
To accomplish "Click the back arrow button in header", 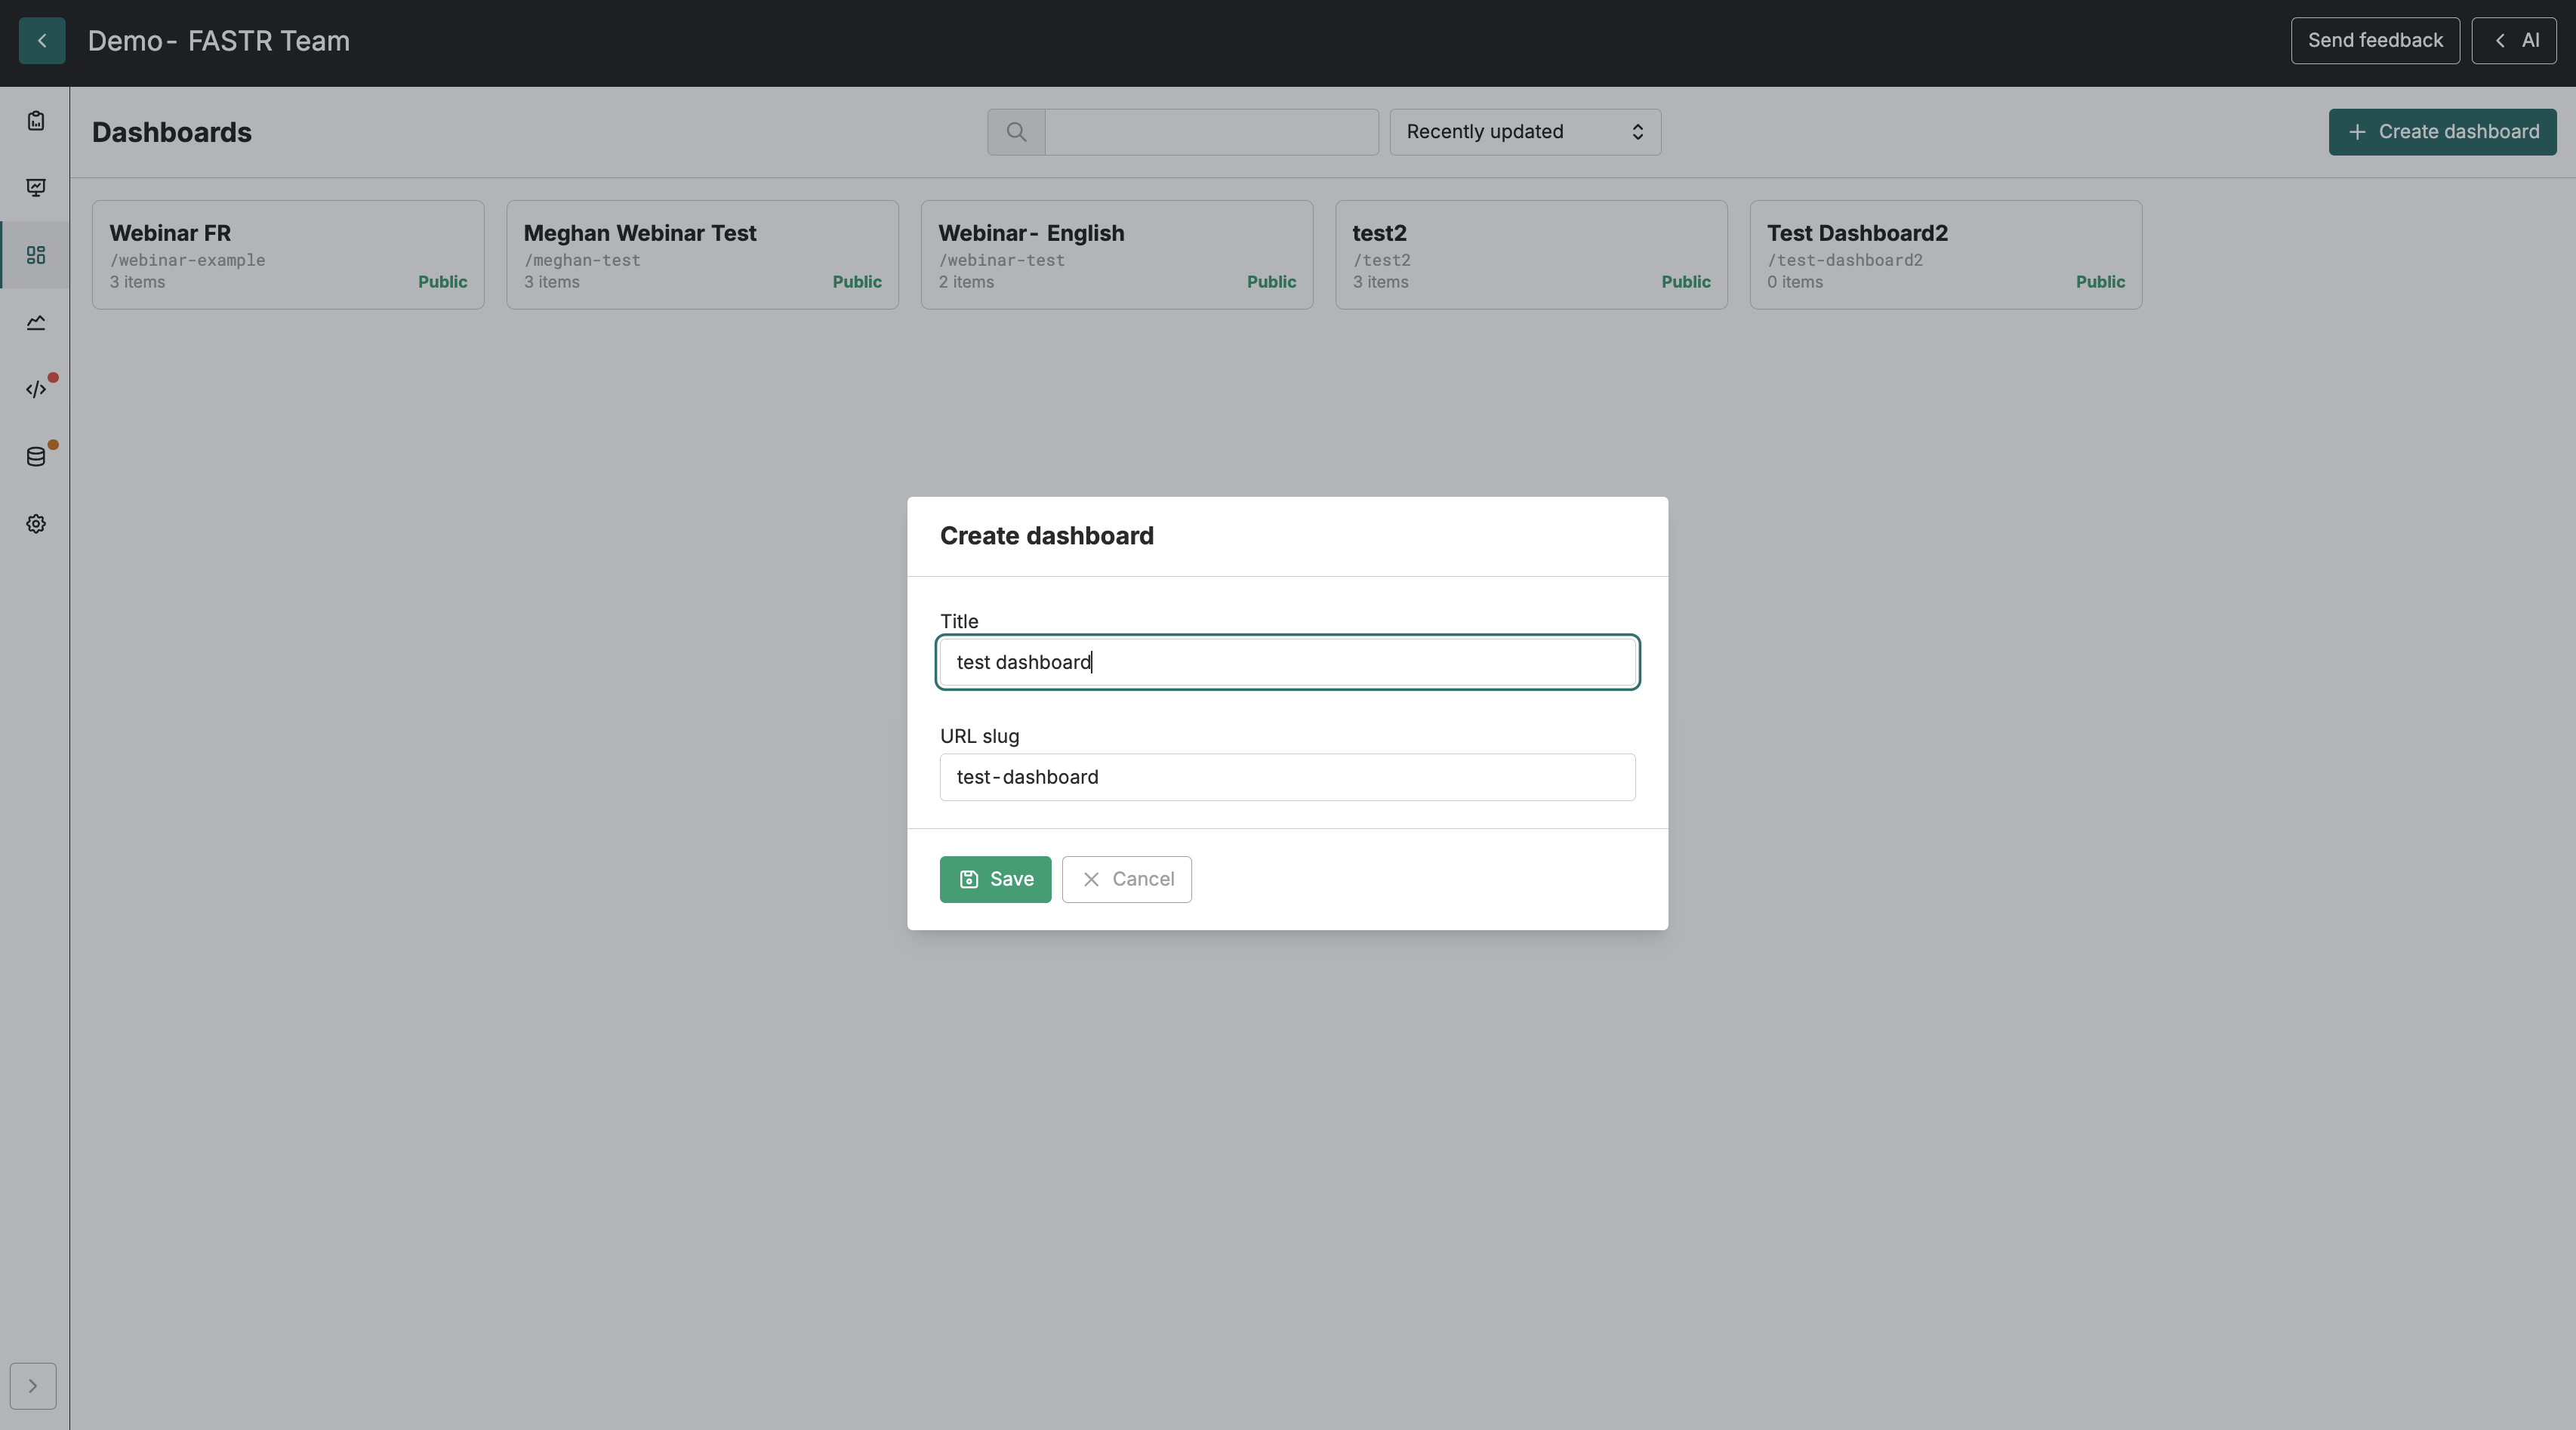I will tap(42, 41).
